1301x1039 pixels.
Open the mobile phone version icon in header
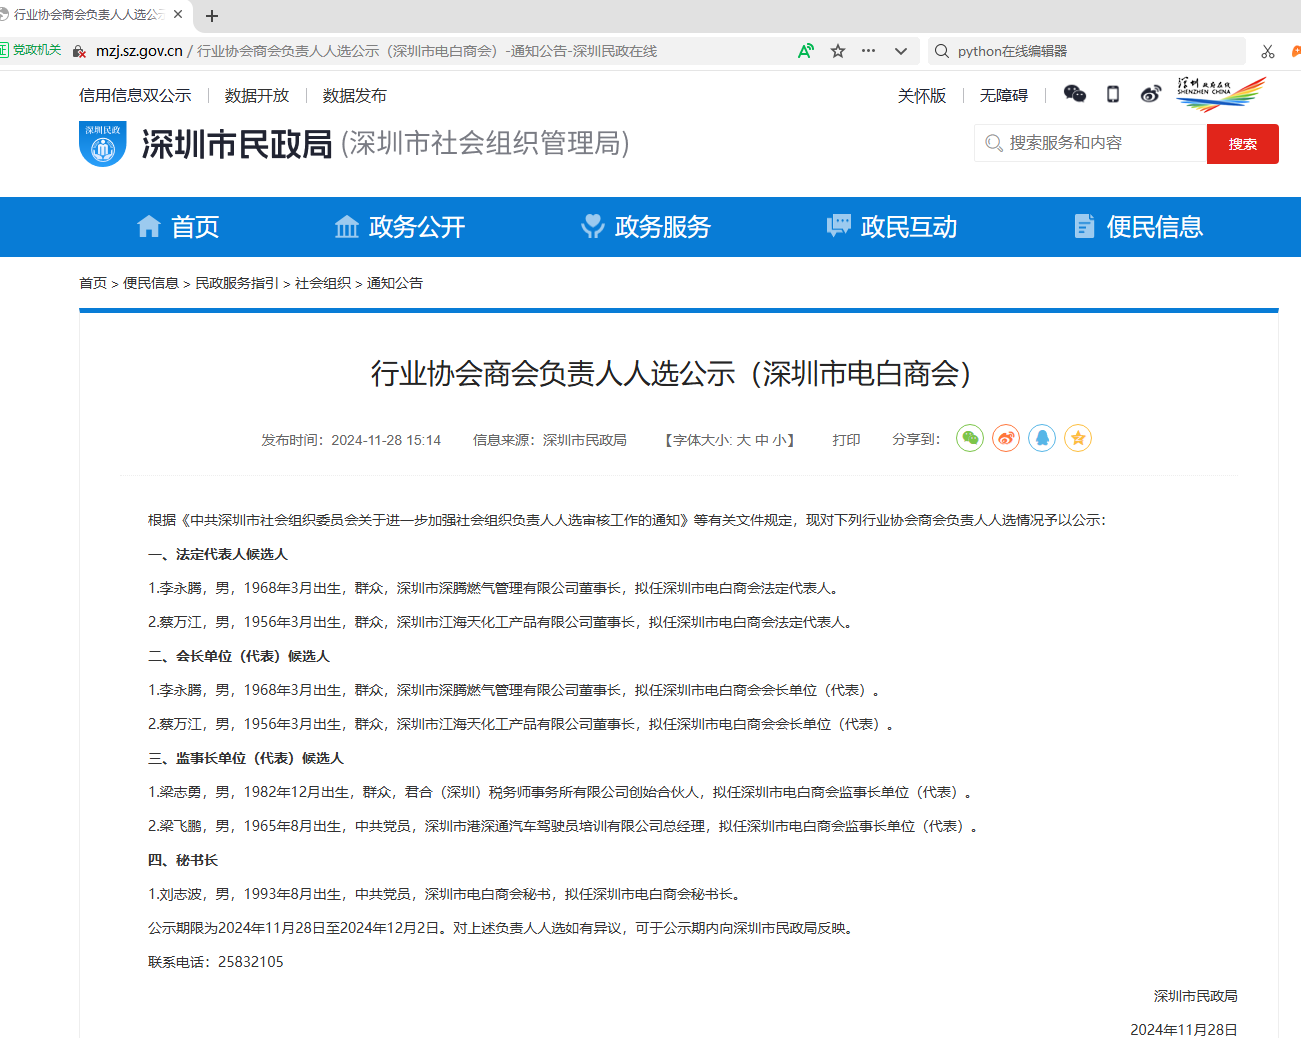click(1112, 94)
